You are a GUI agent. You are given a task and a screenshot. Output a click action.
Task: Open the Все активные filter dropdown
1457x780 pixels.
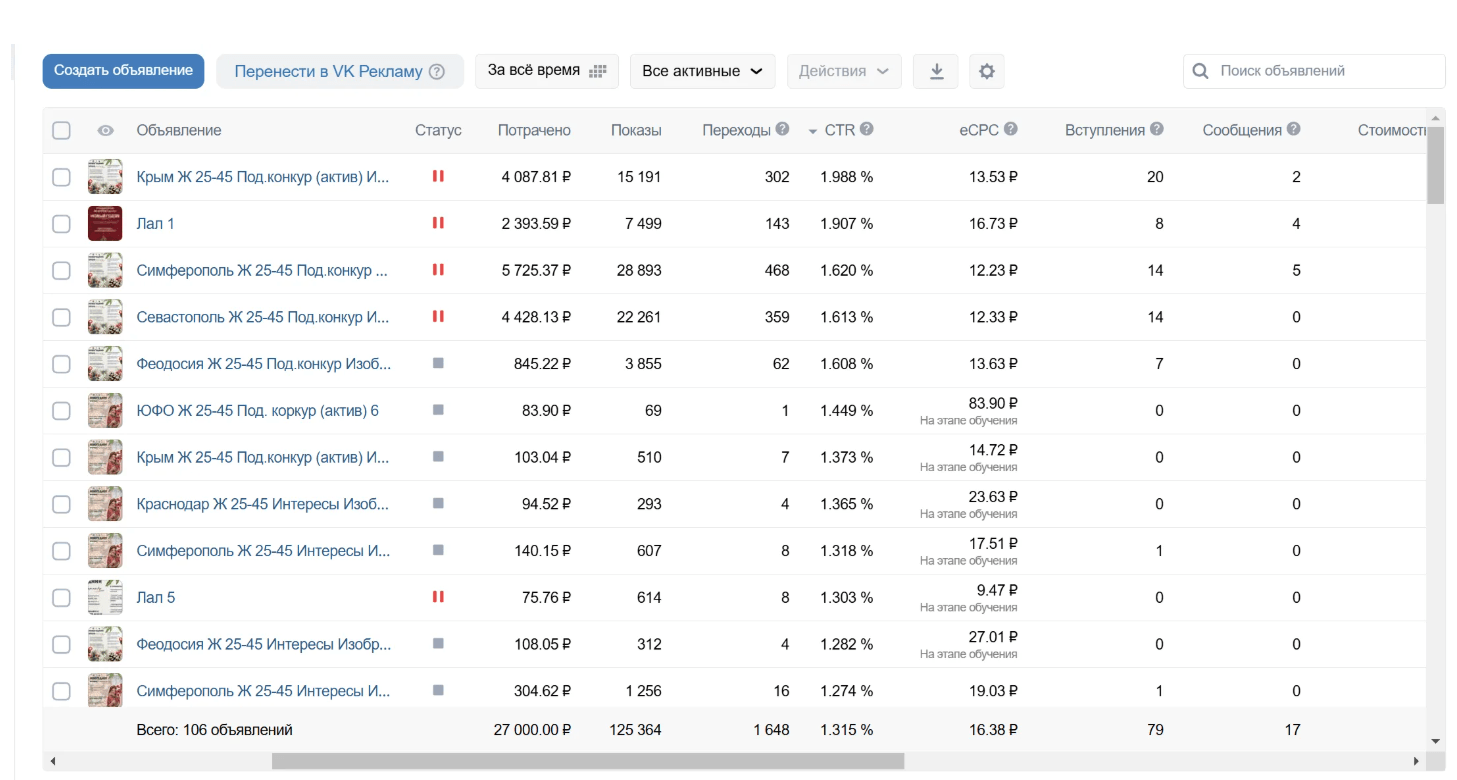coord(703,71)
